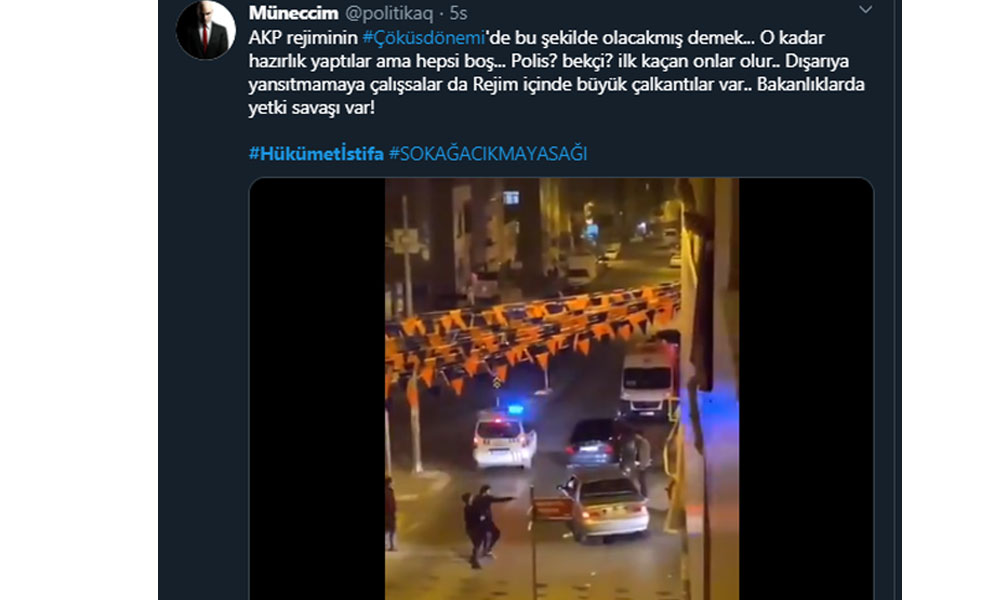Viewport: 1000px width, 600px height.
Task: Click the person pointing their arm in the video
Action: (x=488, y=524)
